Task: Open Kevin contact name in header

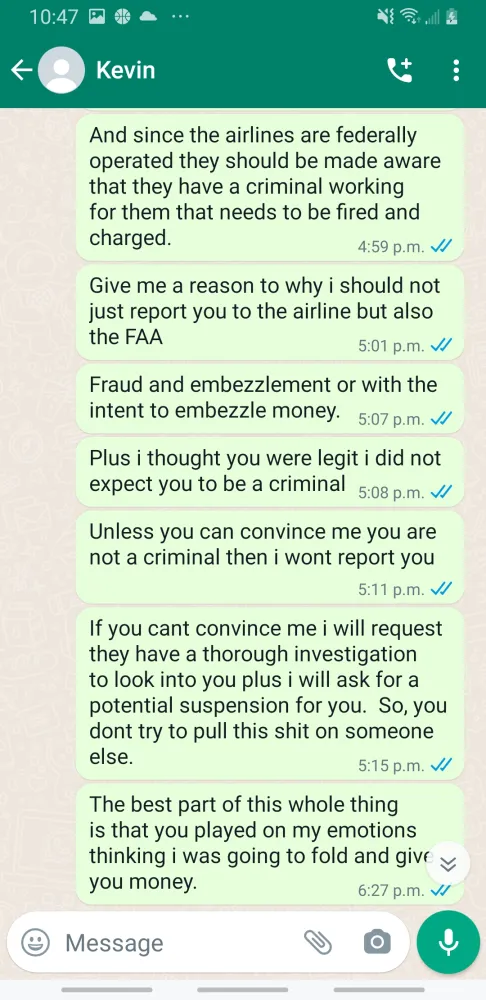Action: point(126,70)
